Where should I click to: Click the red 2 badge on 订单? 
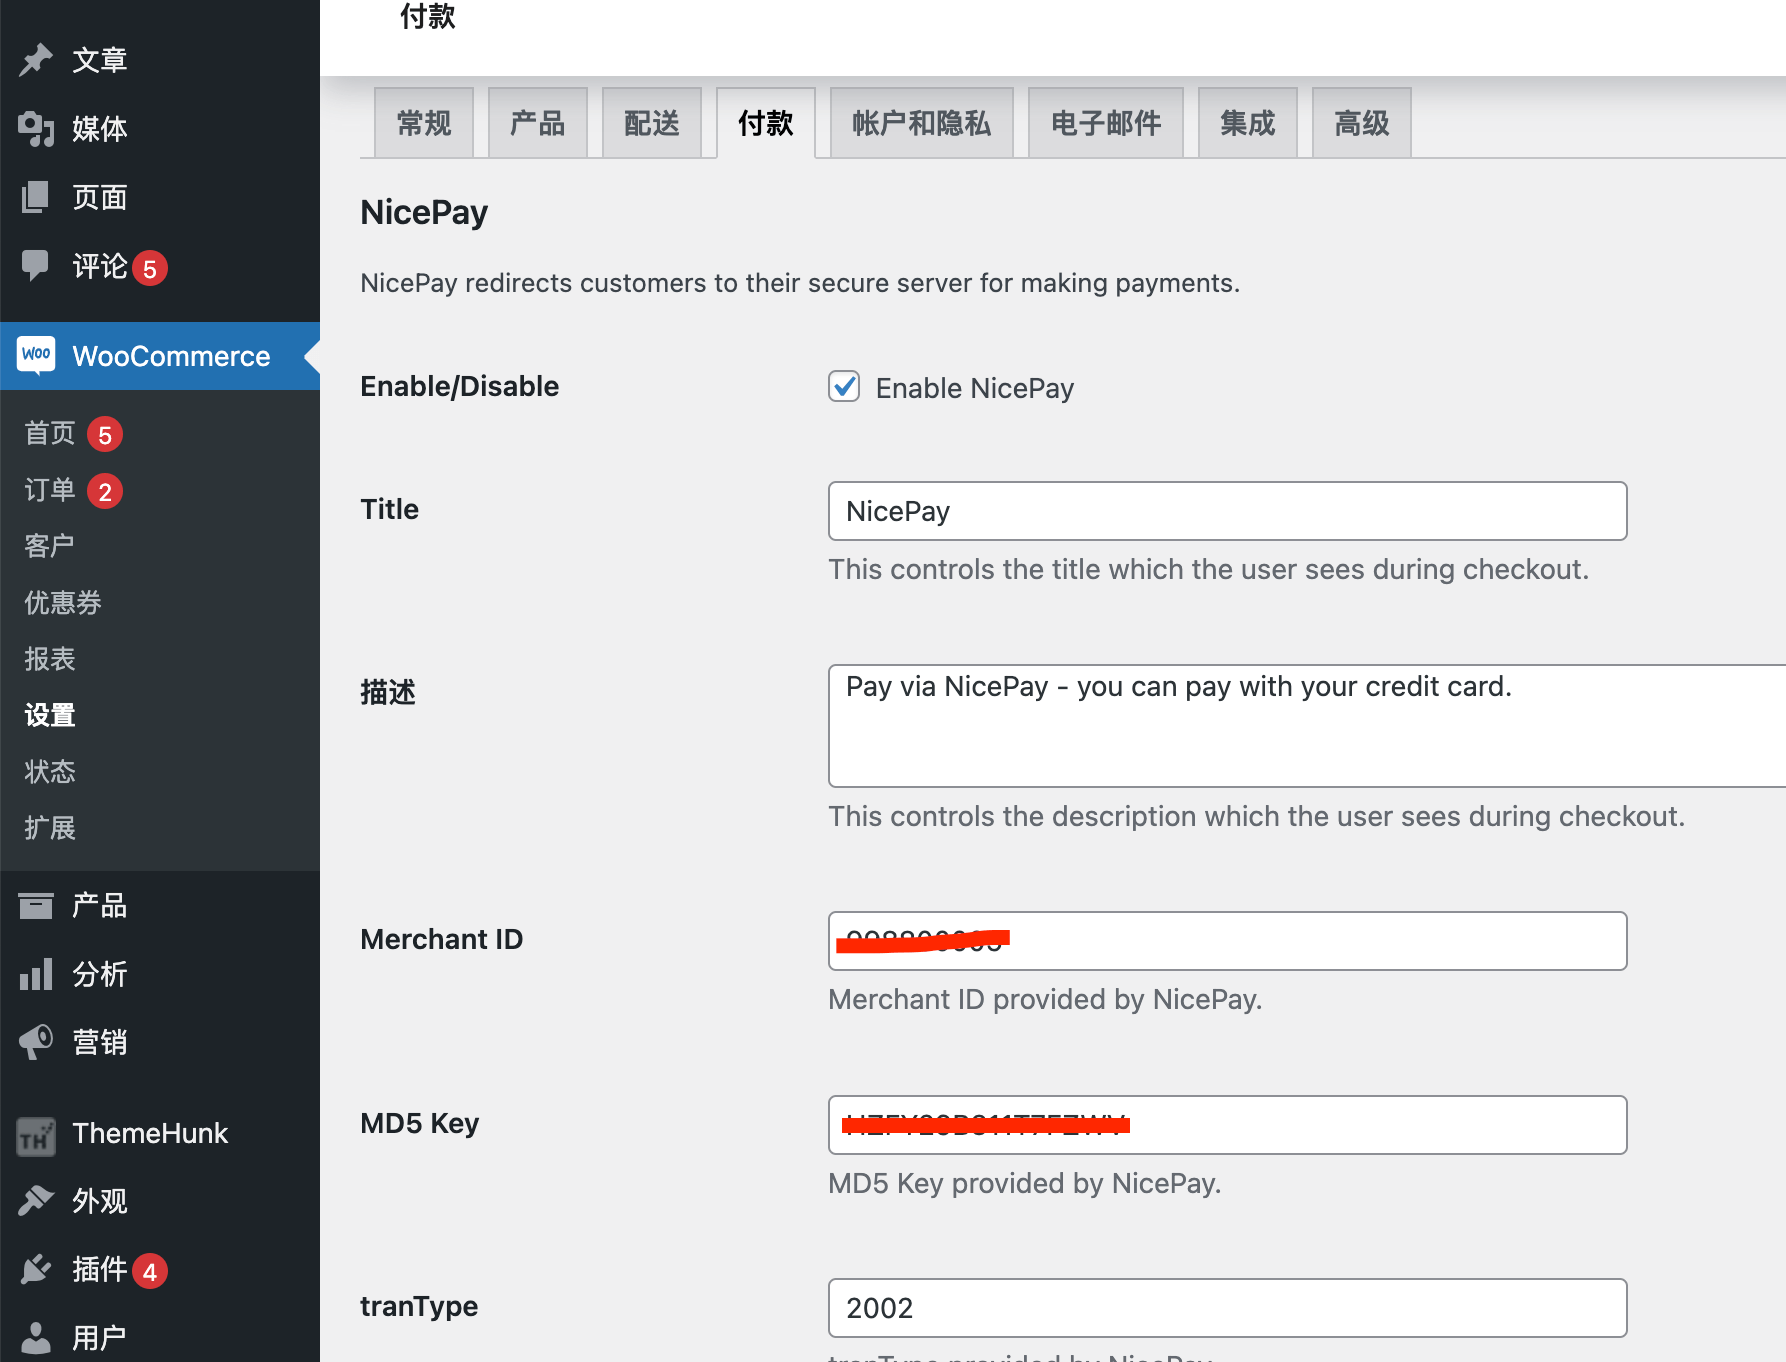click(105, 492)
